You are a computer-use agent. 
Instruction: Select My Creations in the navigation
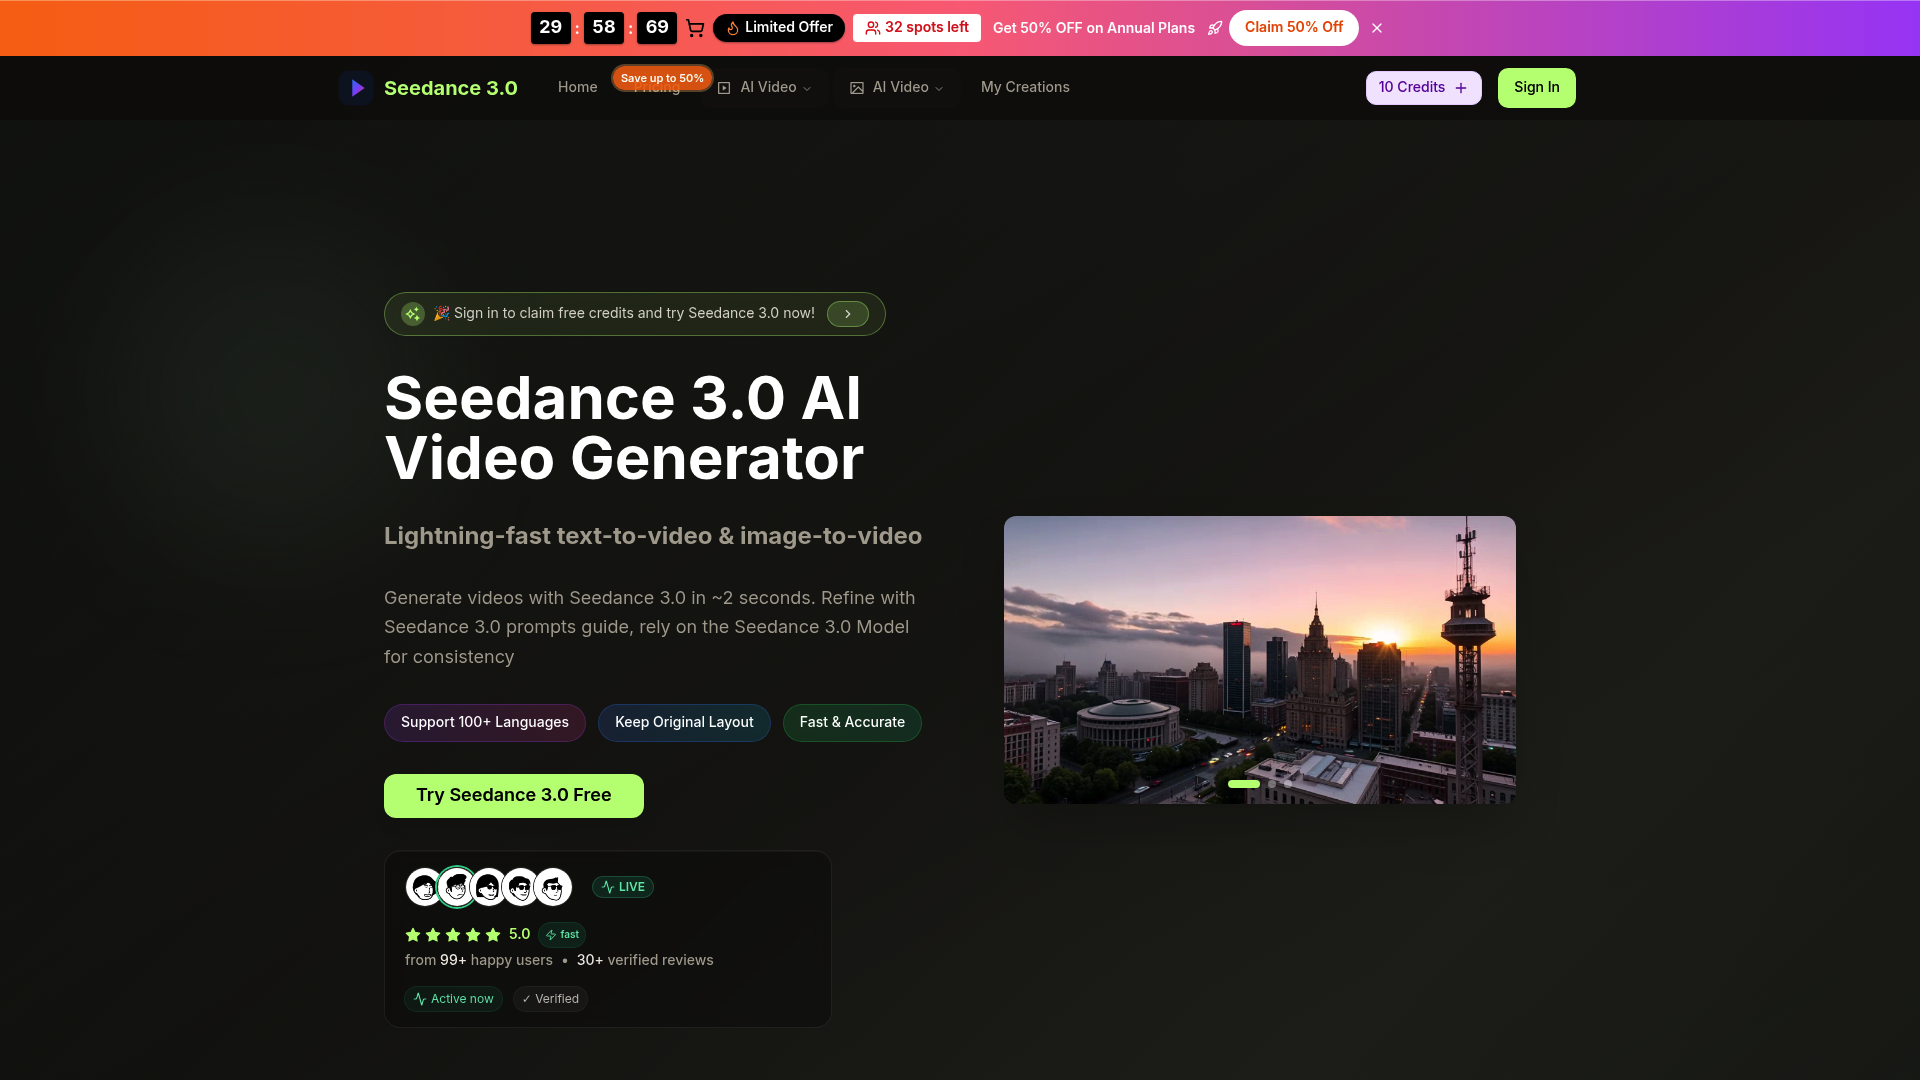tap(1025, 88)
